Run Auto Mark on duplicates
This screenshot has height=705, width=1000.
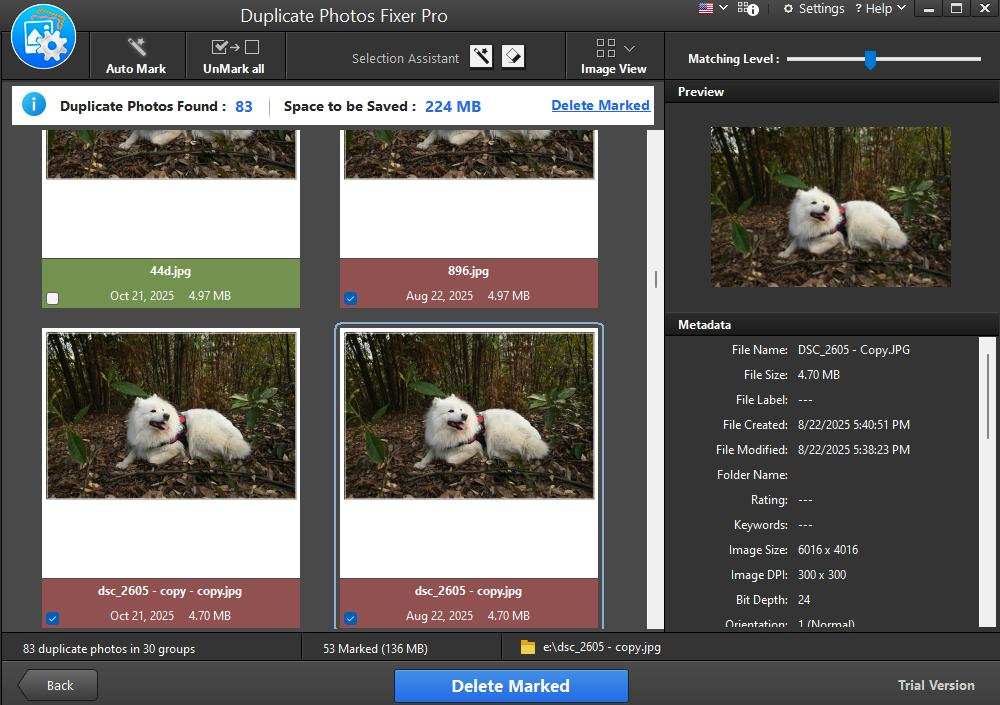coord(136,56)
